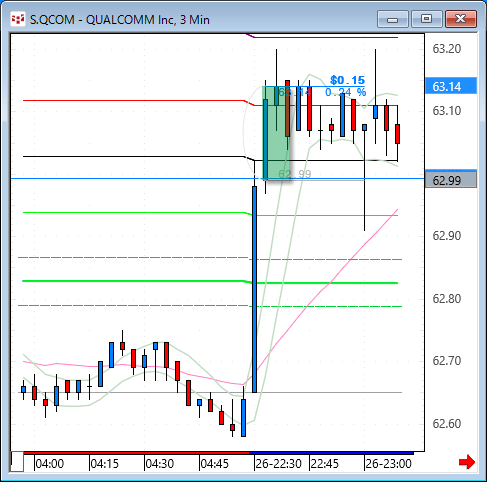Click the 04:15 time axis label
This screenshot has height=482, width=487.
point(105,464)
